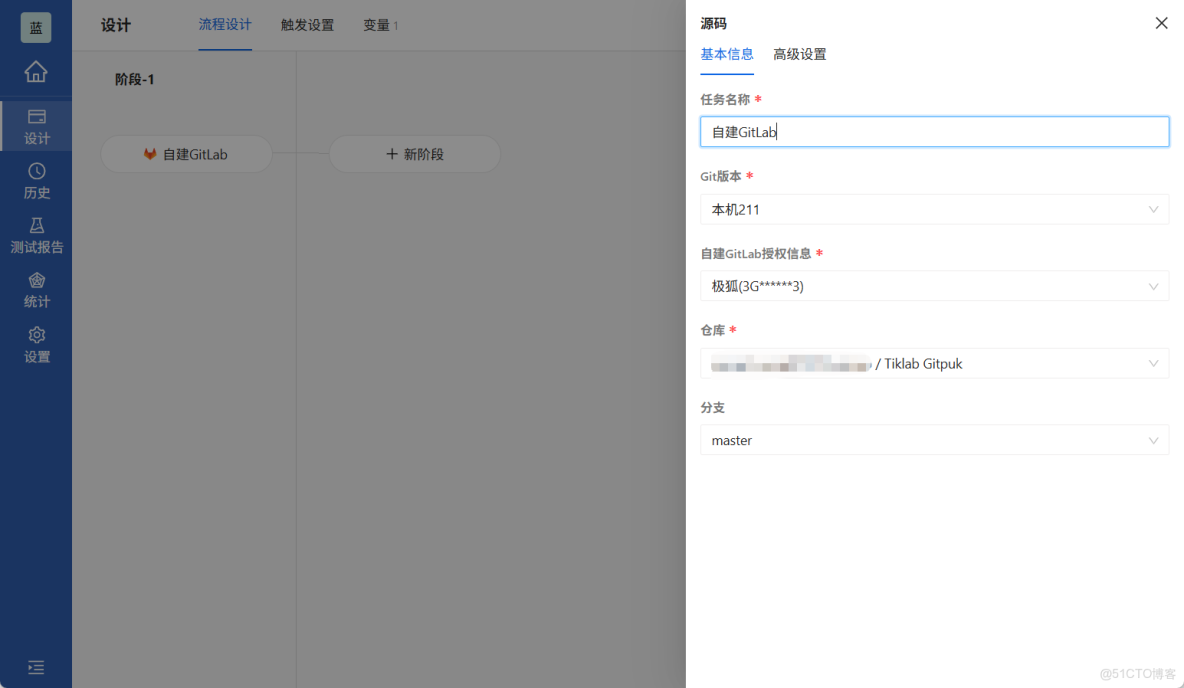
Task: Click the 新阶段 add stage button
Action: (x=414, y=153)
